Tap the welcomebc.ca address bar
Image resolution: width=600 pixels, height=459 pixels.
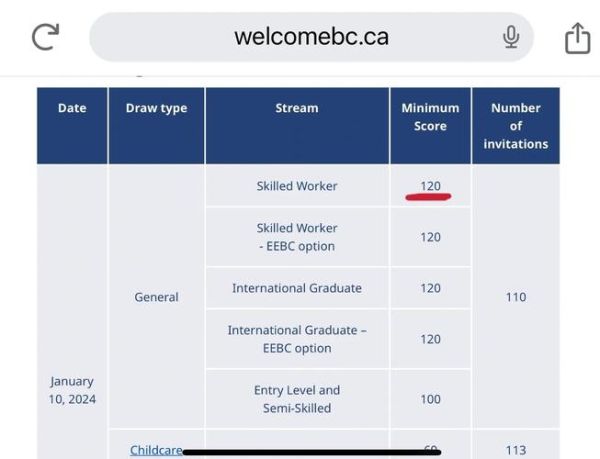click(311, 38)
